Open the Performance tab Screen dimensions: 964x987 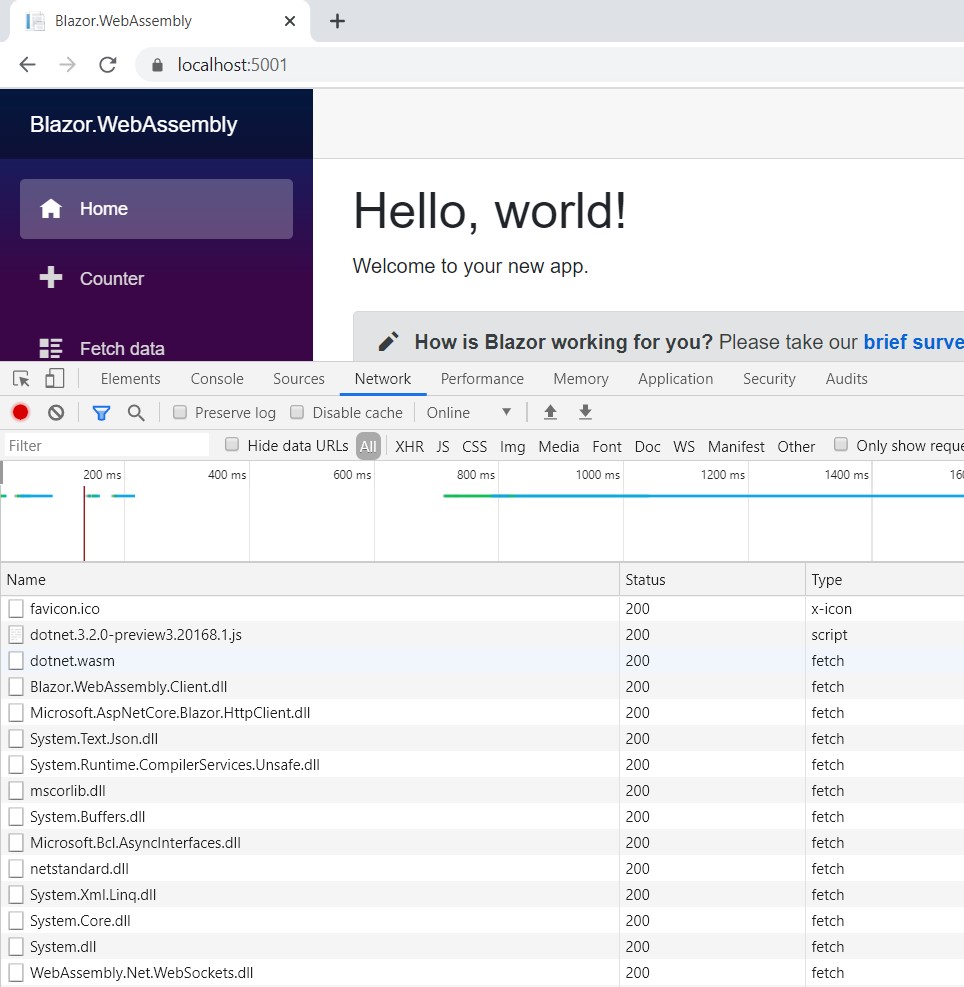pyautogui.click(x=482, y=379)
